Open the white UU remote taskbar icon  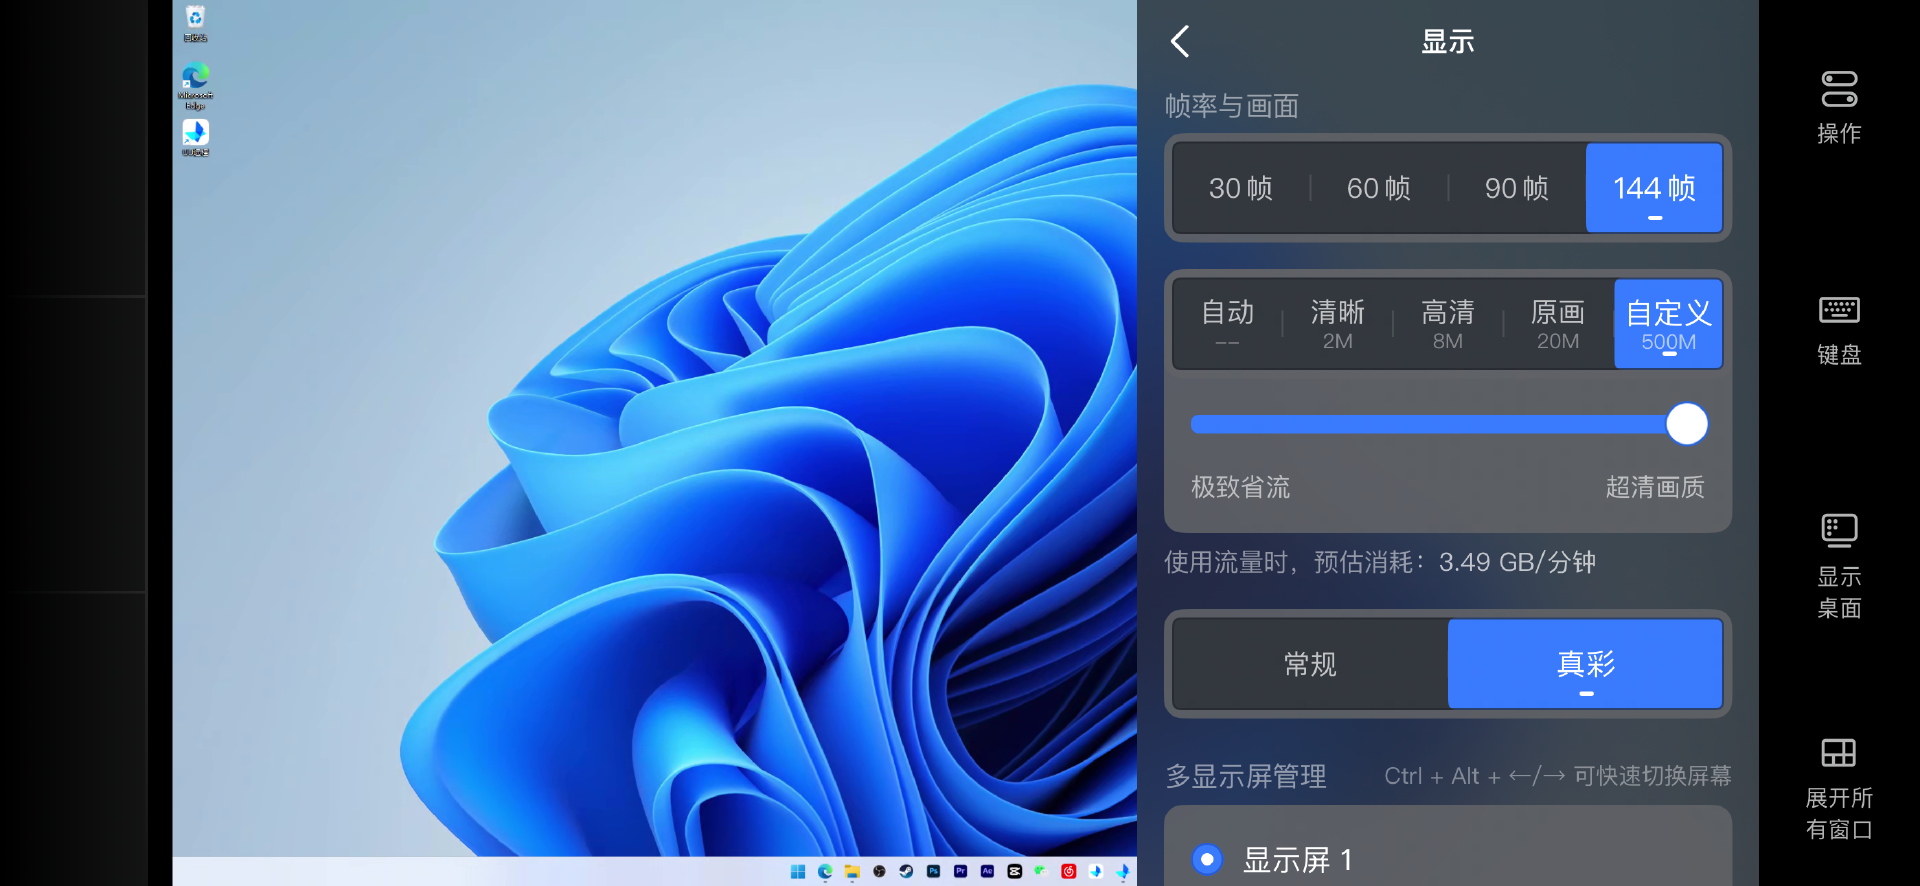[x=1096, y=871]
